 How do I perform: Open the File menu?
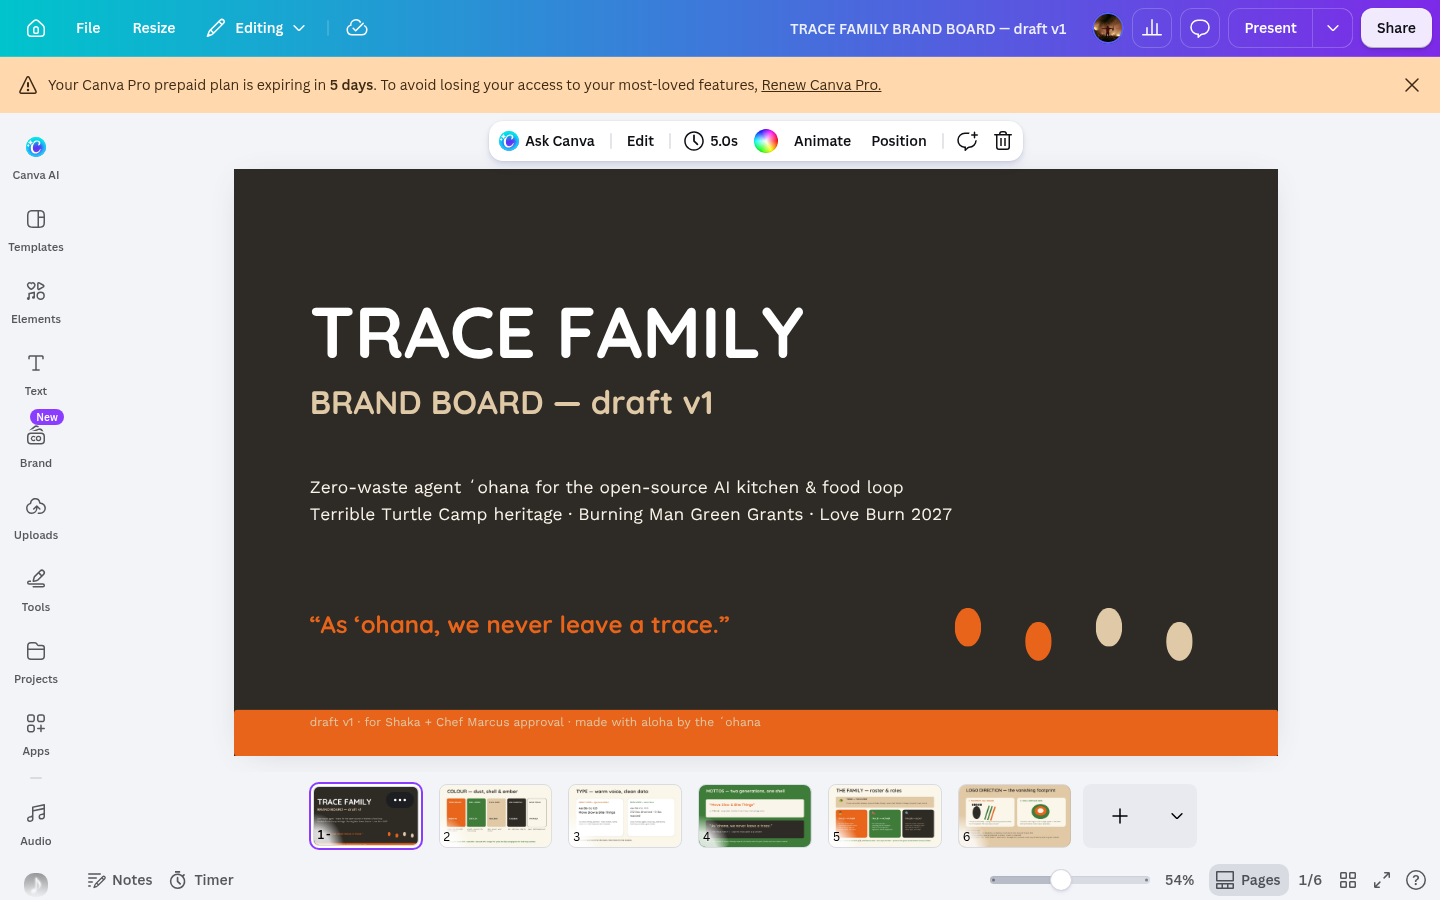click(x=88, y=28)
